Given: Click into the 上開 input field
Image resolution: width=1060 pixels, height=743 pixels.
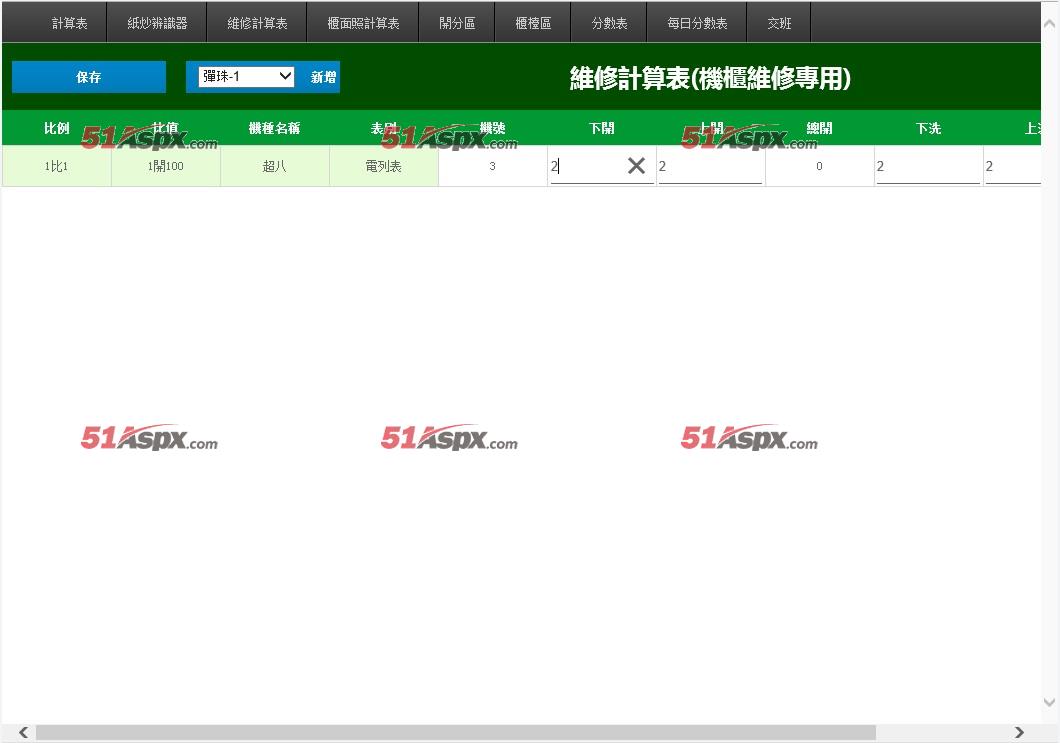Looking at the screenshot, I should pos(710,167).
